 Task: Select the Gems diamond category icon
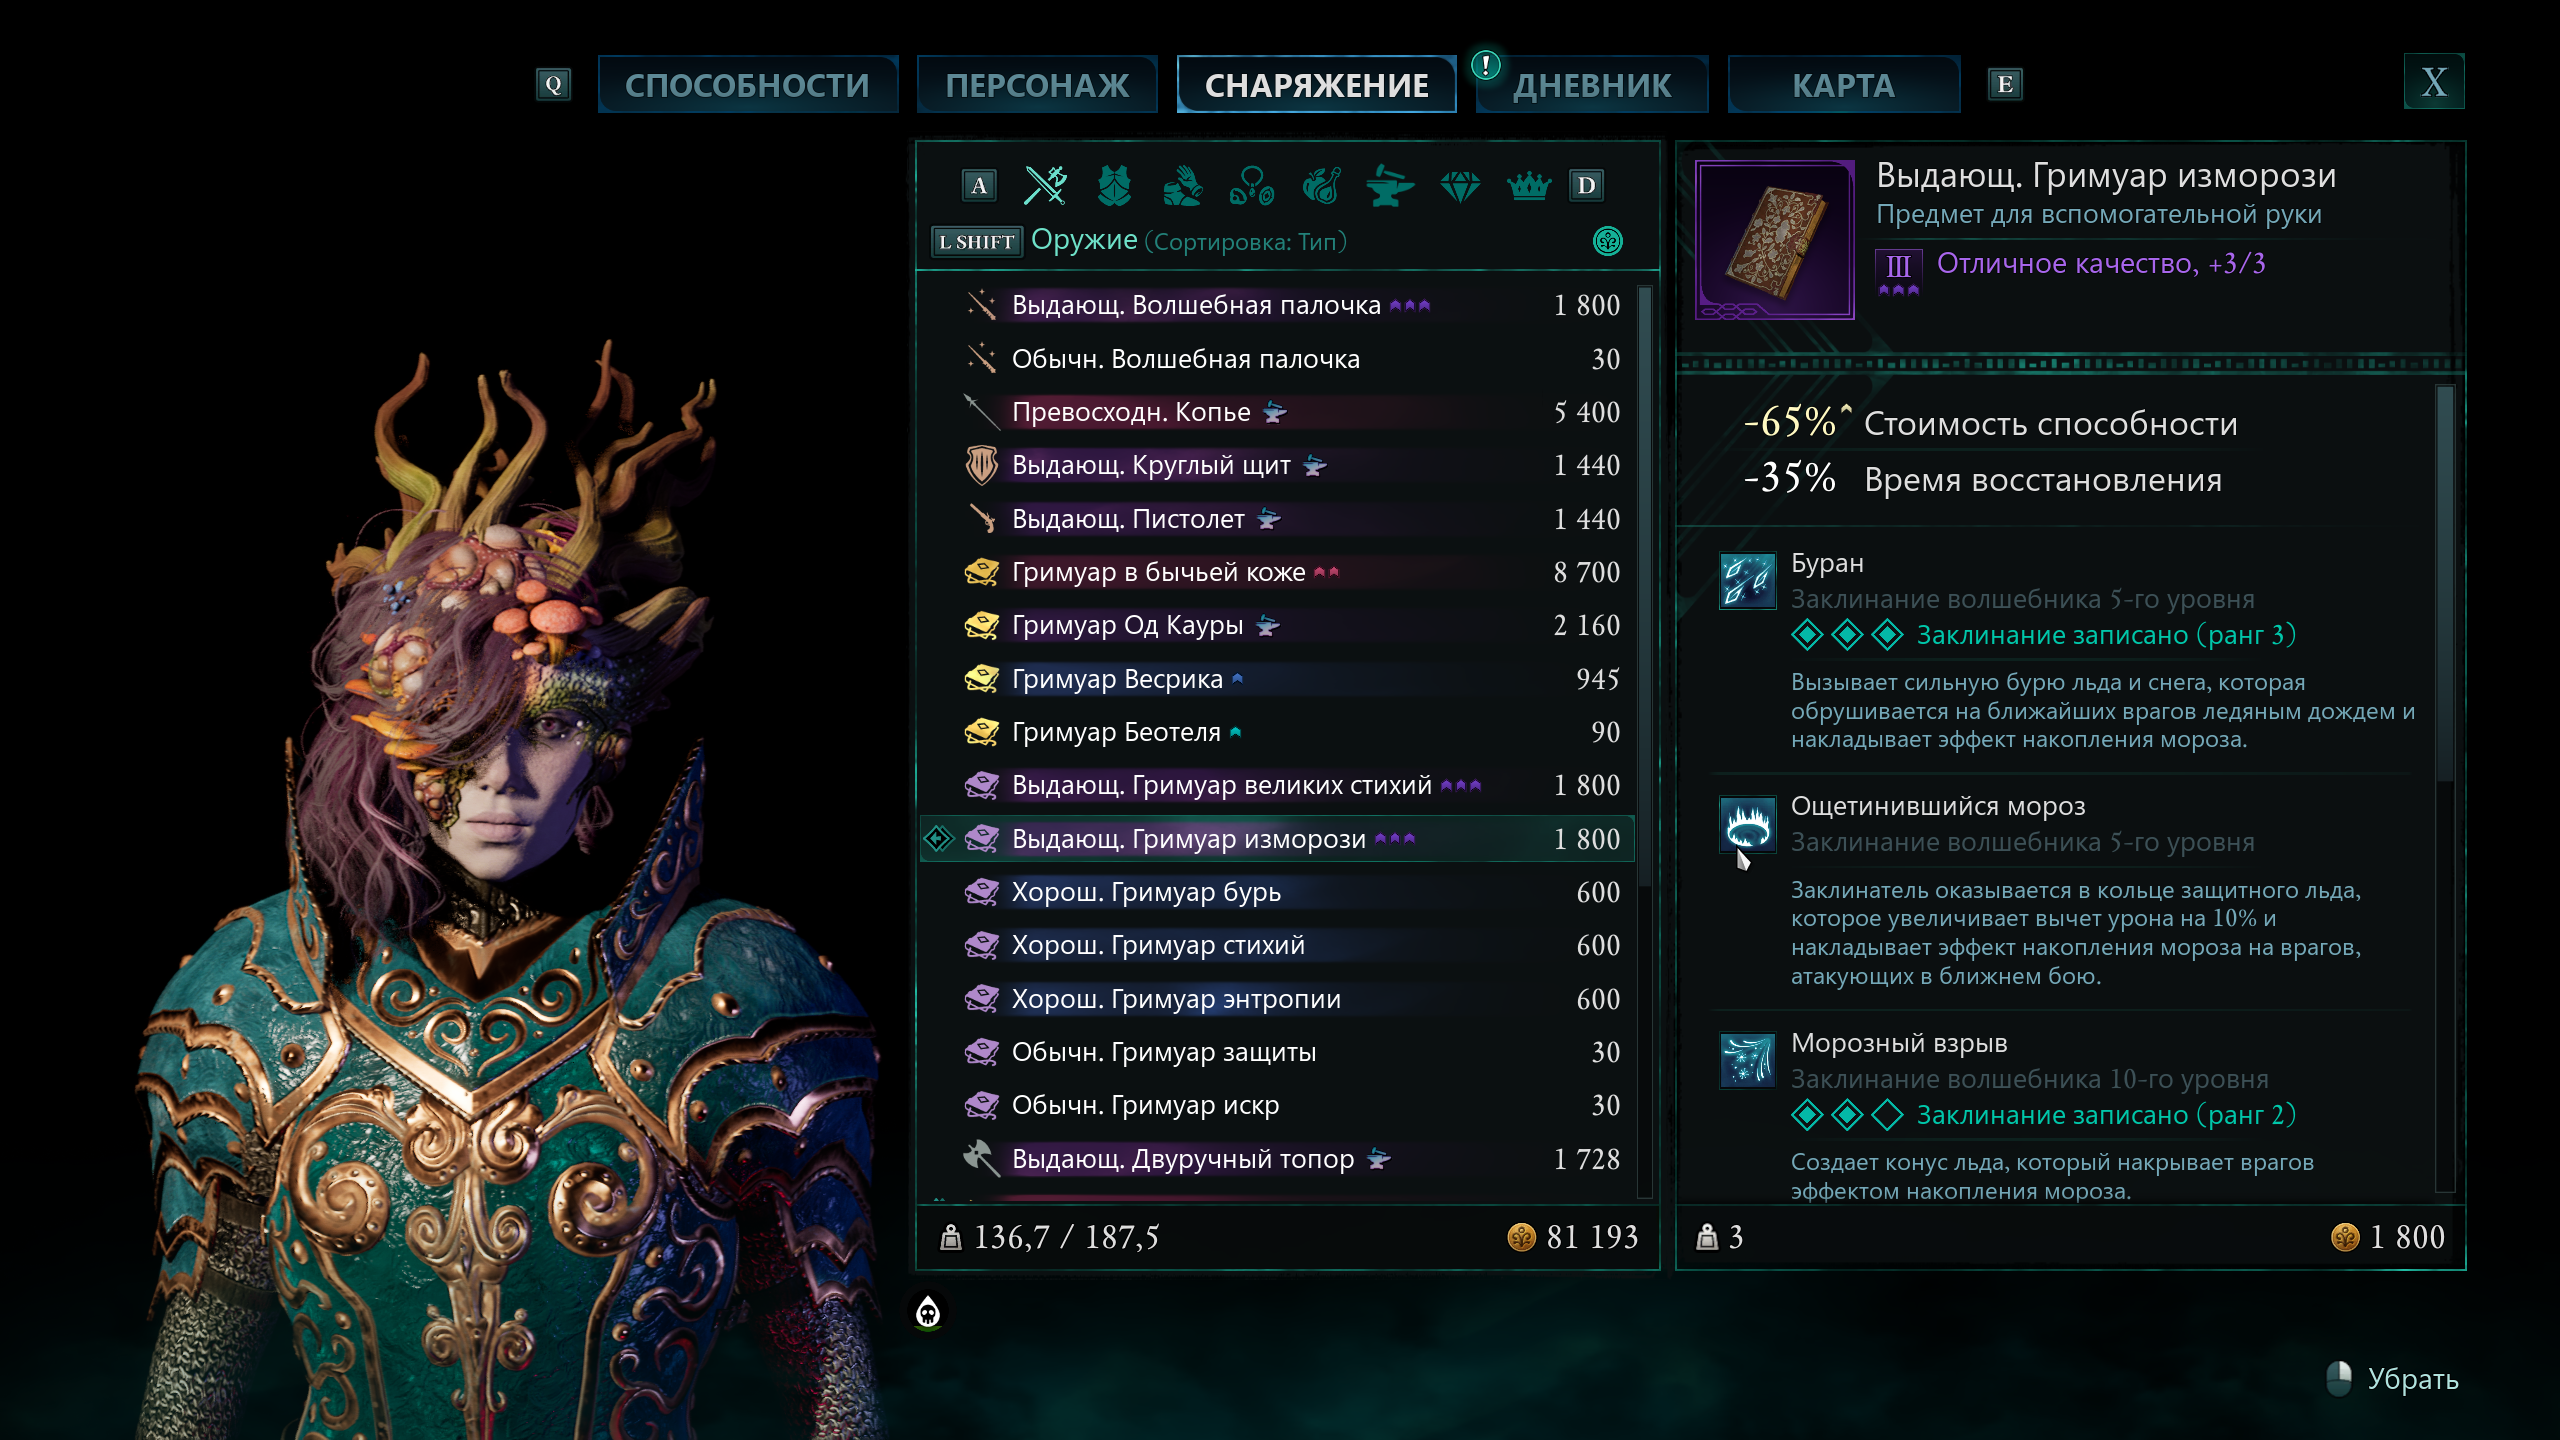(1460, 185)
